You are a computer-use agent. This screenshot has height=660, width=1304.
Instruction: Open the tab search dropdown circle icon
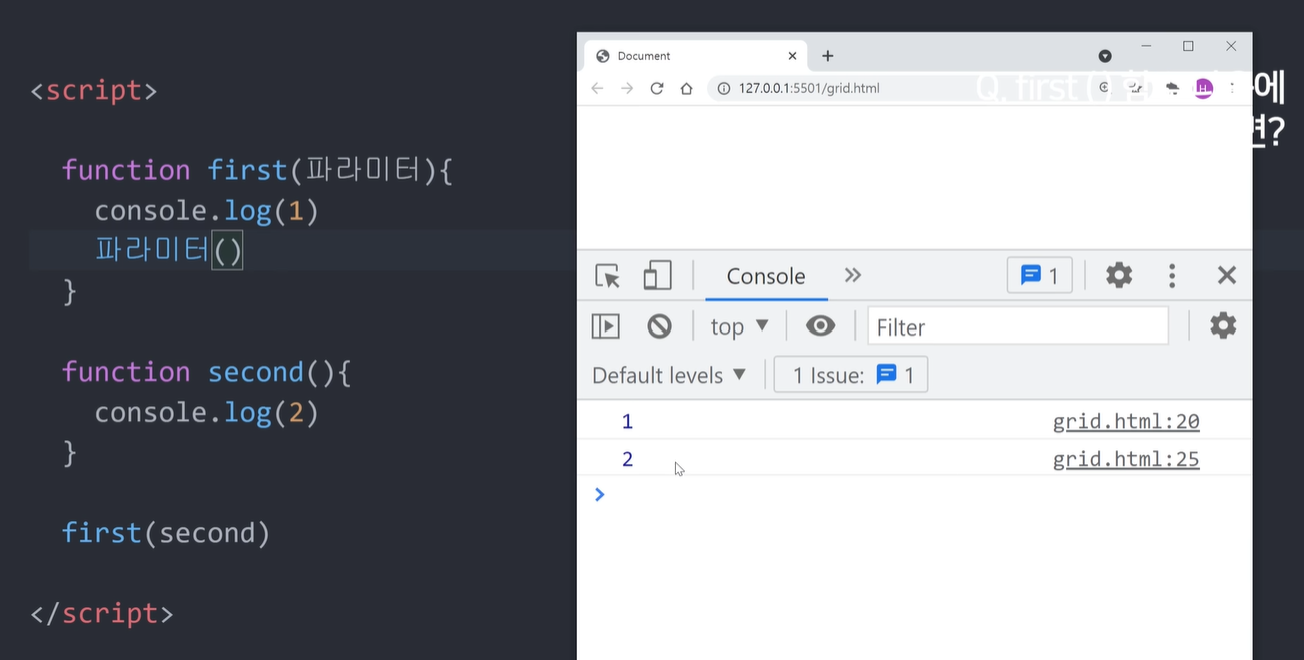coord(1105,56)
